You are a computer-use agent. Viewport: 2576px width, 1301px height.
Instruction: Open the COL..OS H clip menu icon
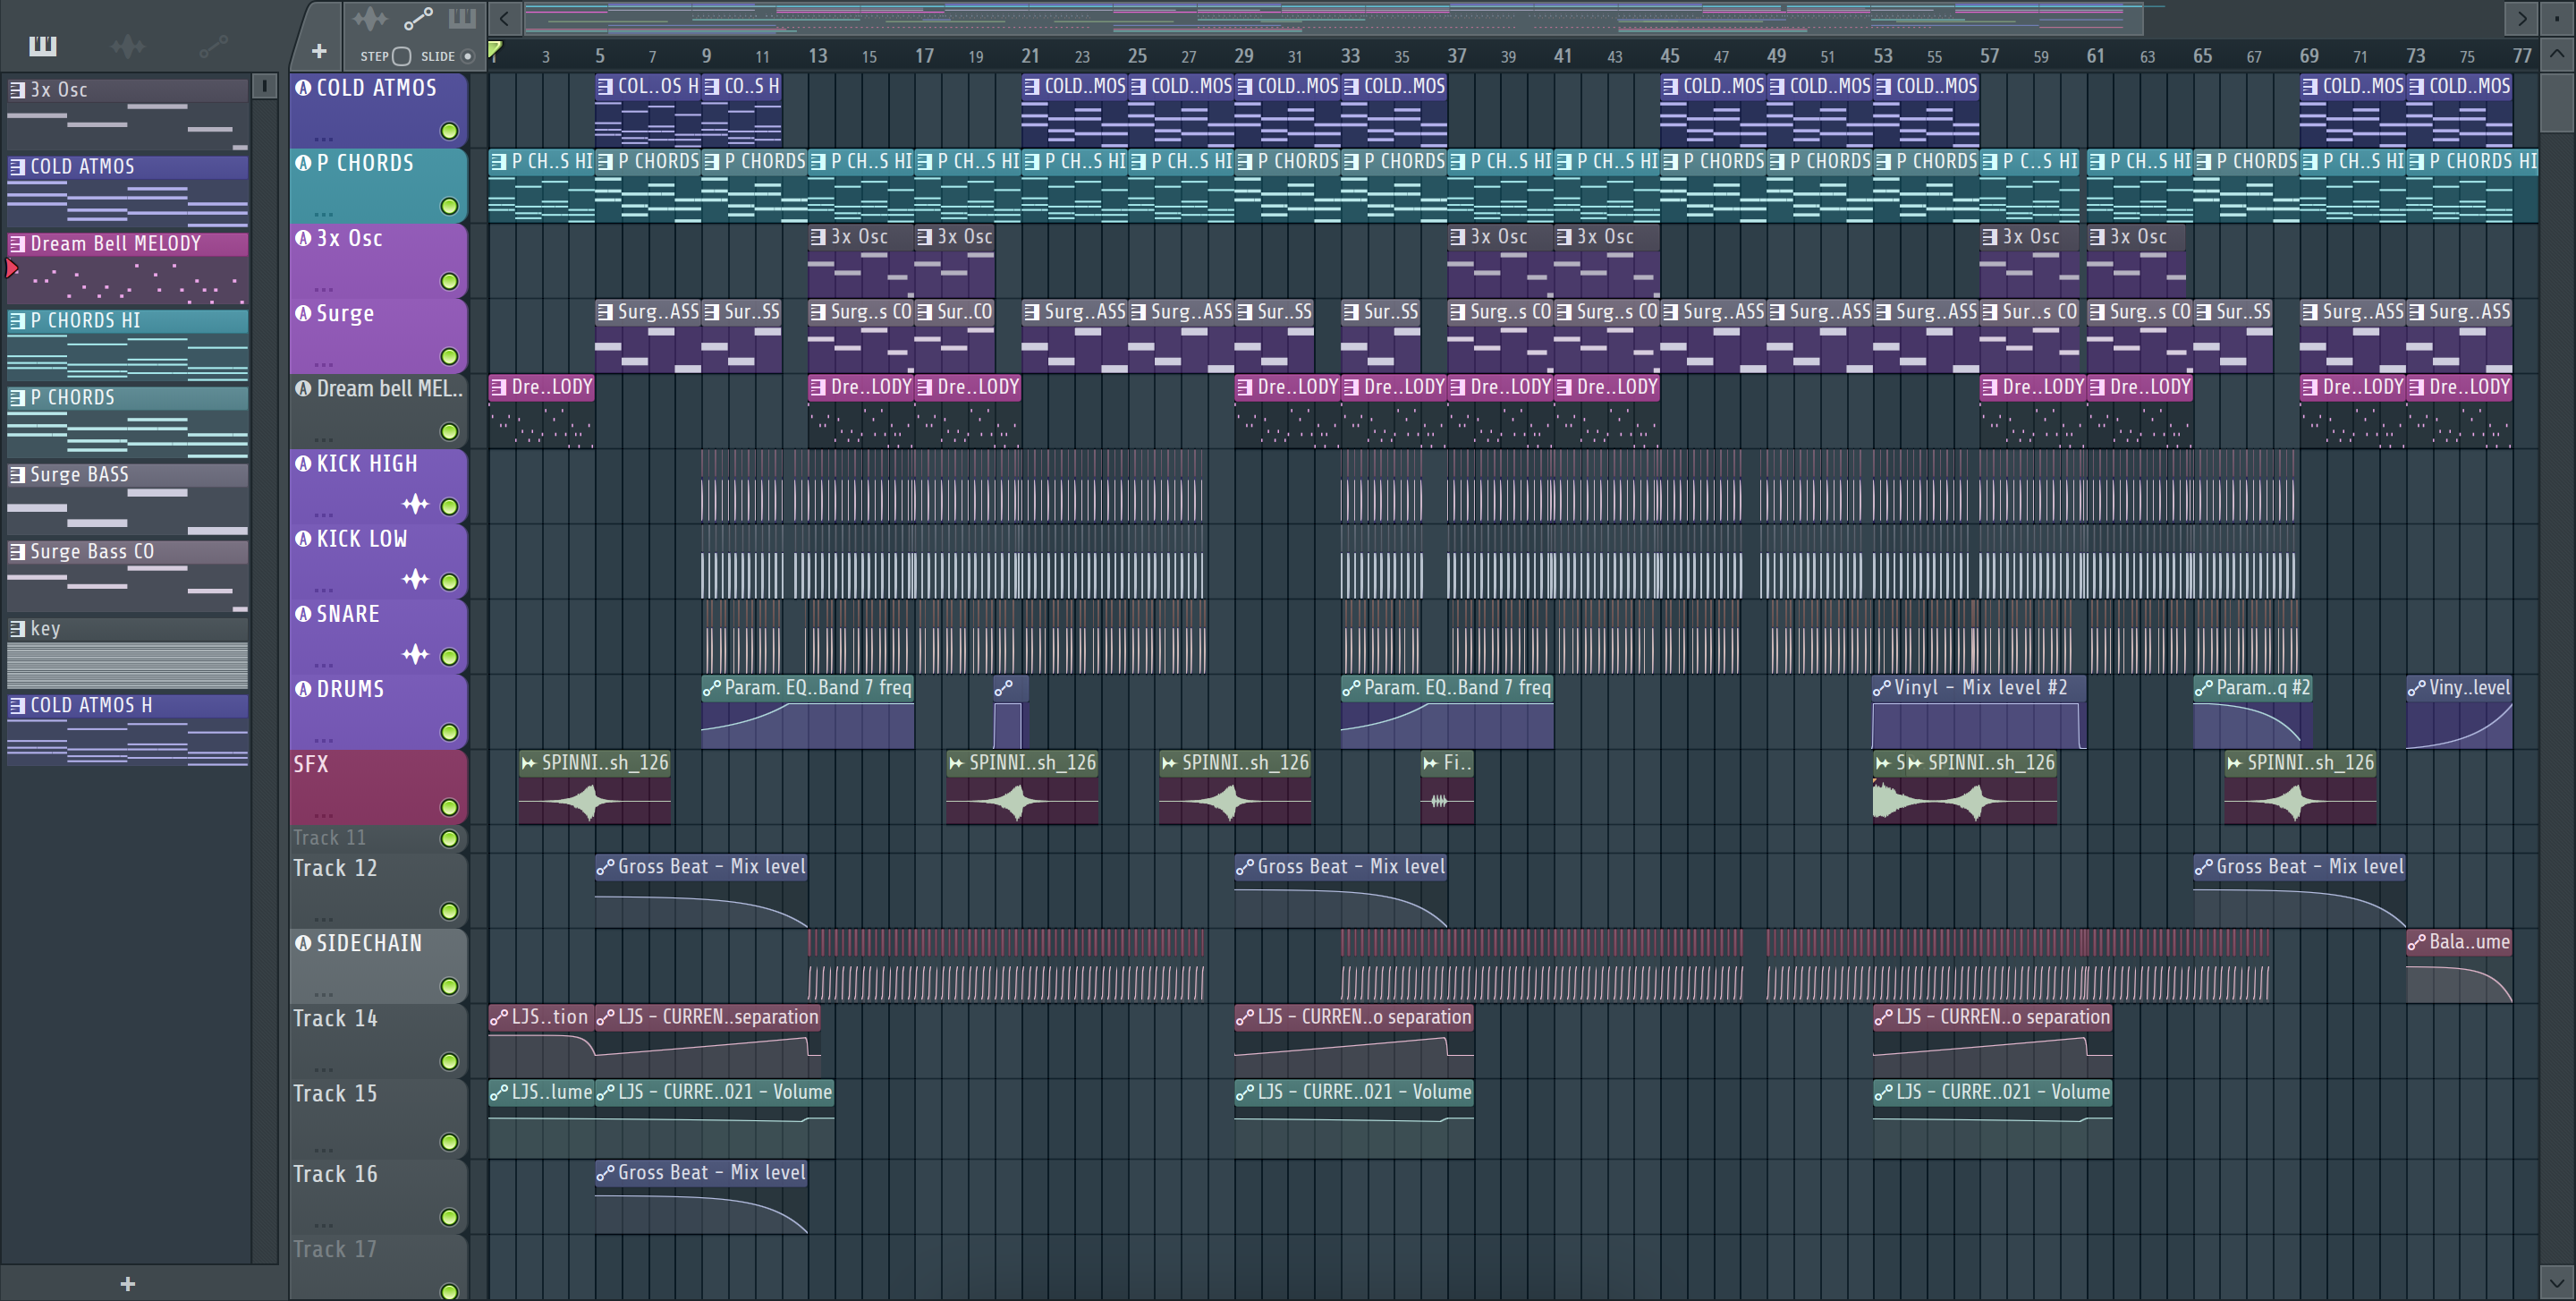click(605, 87)
